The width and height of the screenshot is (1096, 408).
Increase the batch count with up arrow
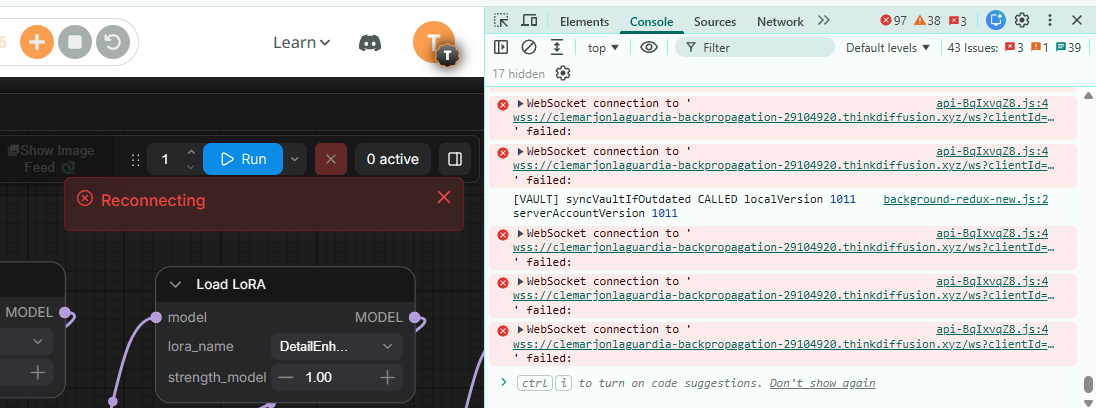191,152
